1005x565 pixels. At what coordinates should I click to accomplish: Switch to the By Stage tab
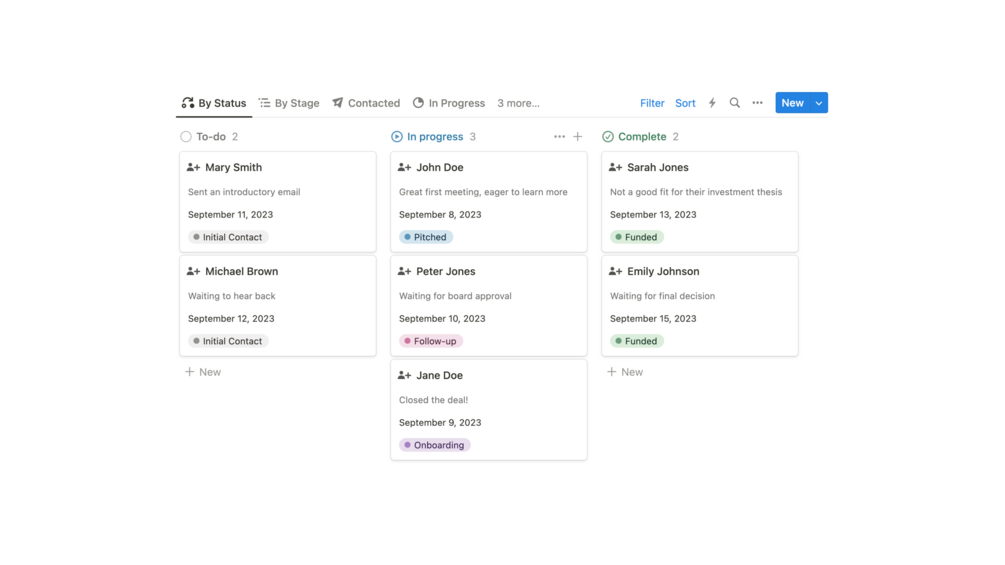click(x=289, y=103)
